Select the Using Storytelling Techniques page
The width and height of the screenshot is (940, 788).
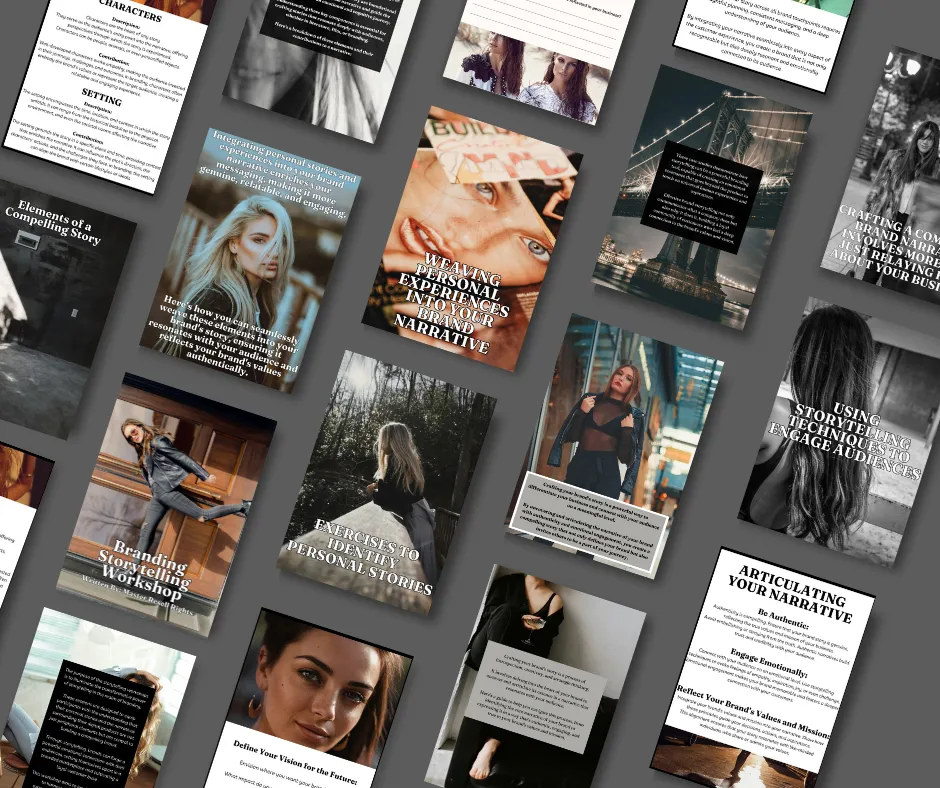tap(839, 432)
